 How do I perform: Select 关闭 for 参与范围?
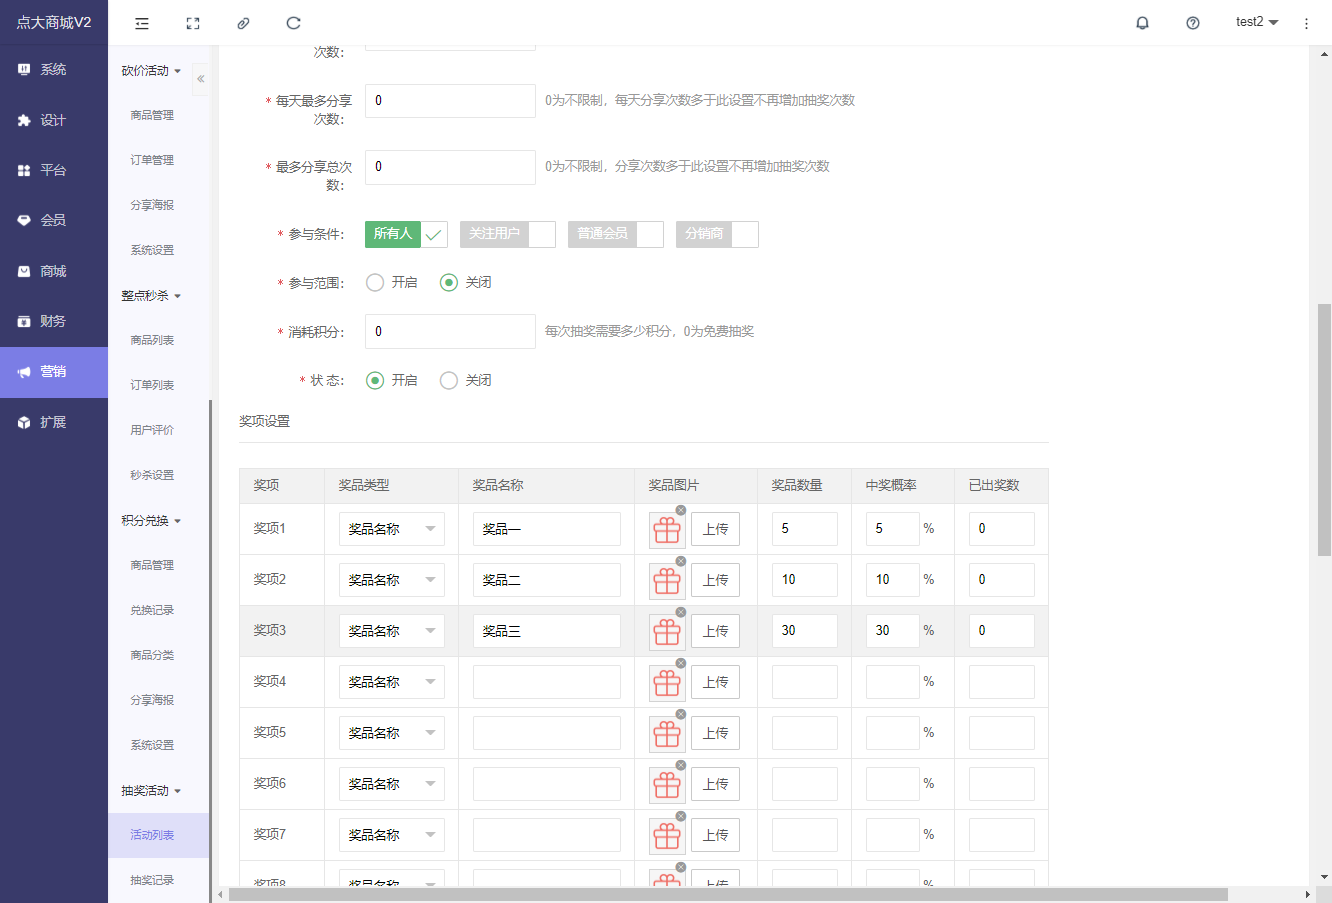[x=466, y=283]
